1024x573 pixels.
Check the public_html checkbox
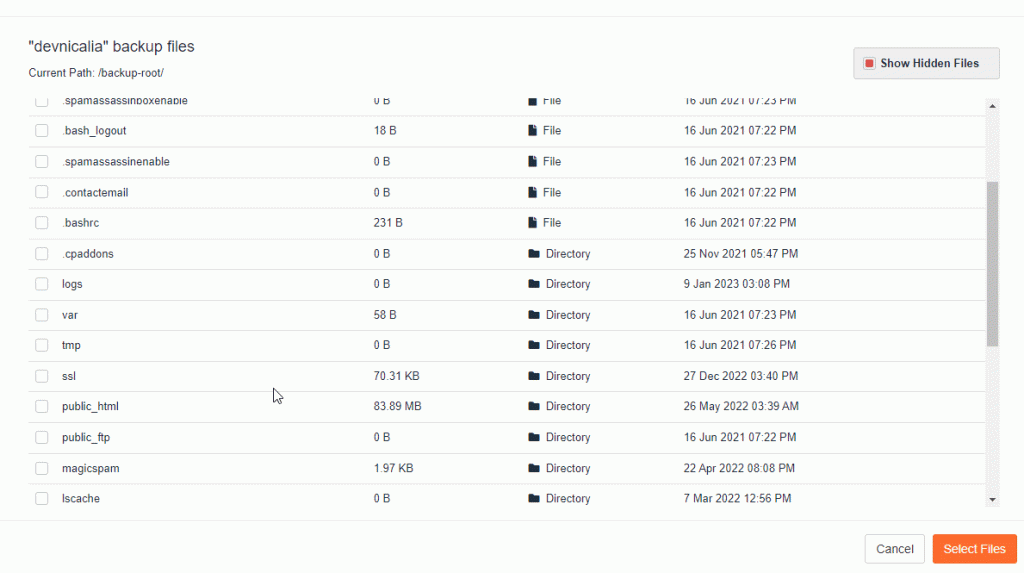pyautogui.click(x=42, y=407)
